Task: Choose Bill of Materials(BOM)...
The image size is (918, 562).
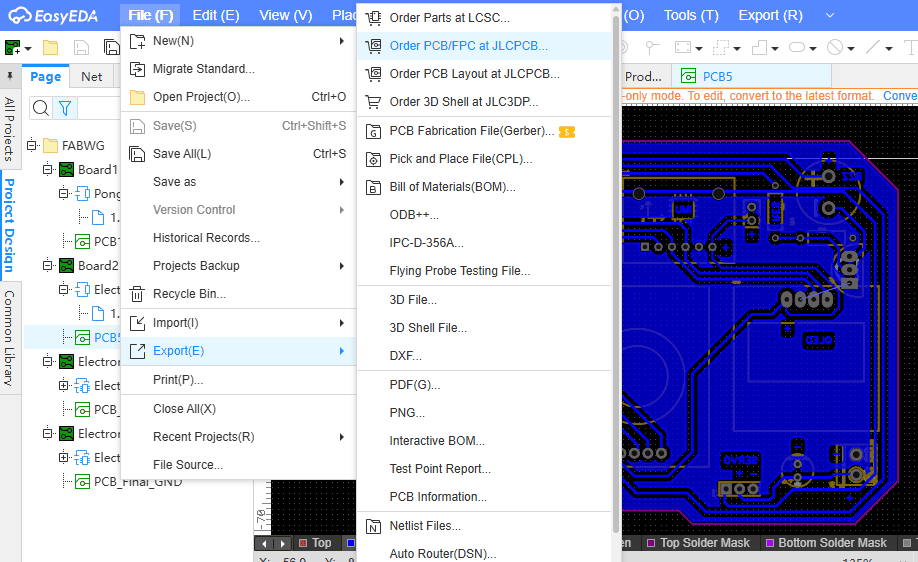Action: pos(484,187)
